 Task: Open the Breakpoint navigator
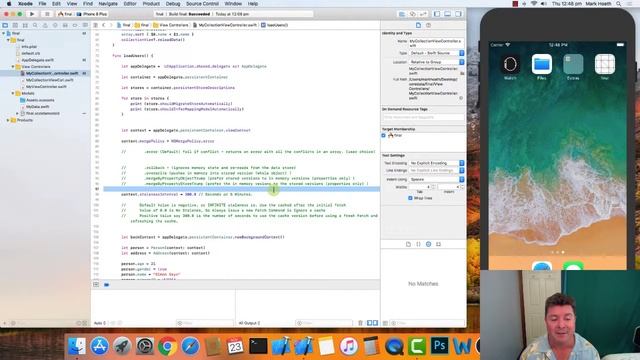[75, 25]
